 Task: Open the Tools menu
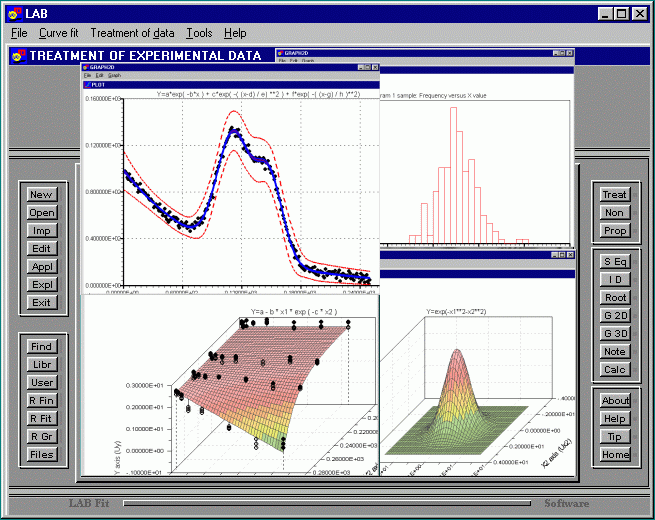tap(199, 33)
